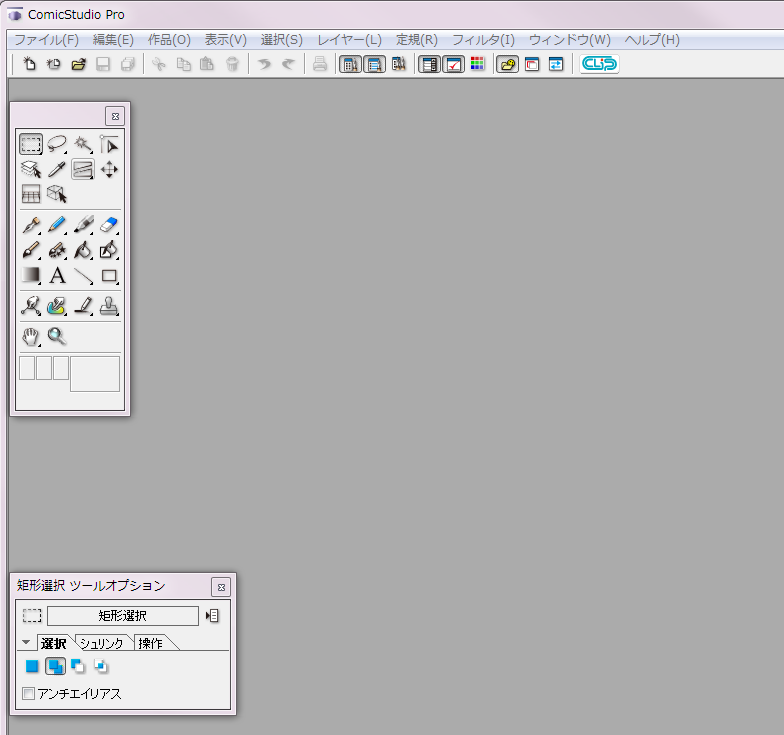Select the panel ruler grid tool
This screenshot has width=784, height=735.
(30, 194)
